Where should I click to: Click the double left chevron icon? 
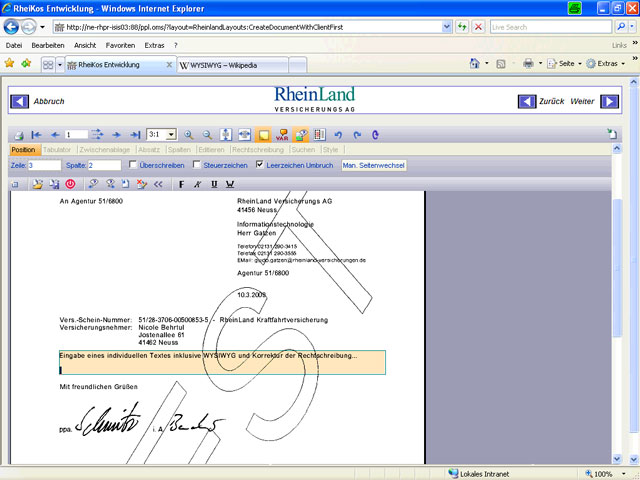click(158, 184)
